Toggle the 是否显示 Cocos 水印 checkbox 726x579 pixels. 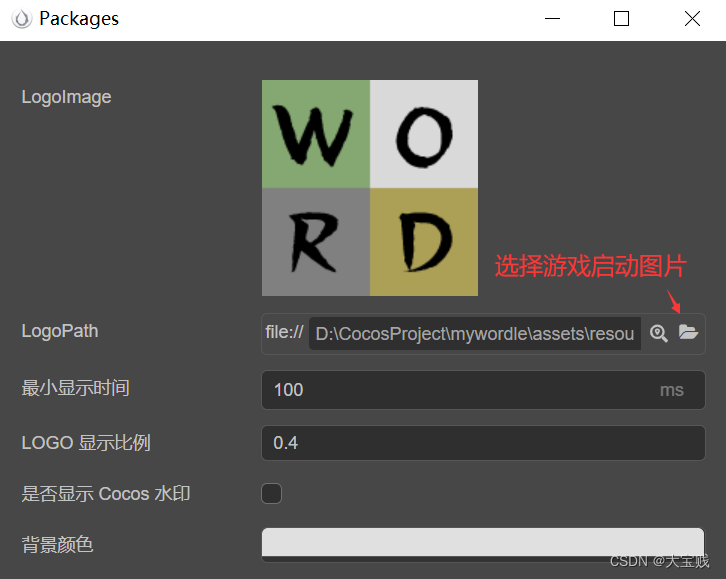coord(272,493)
